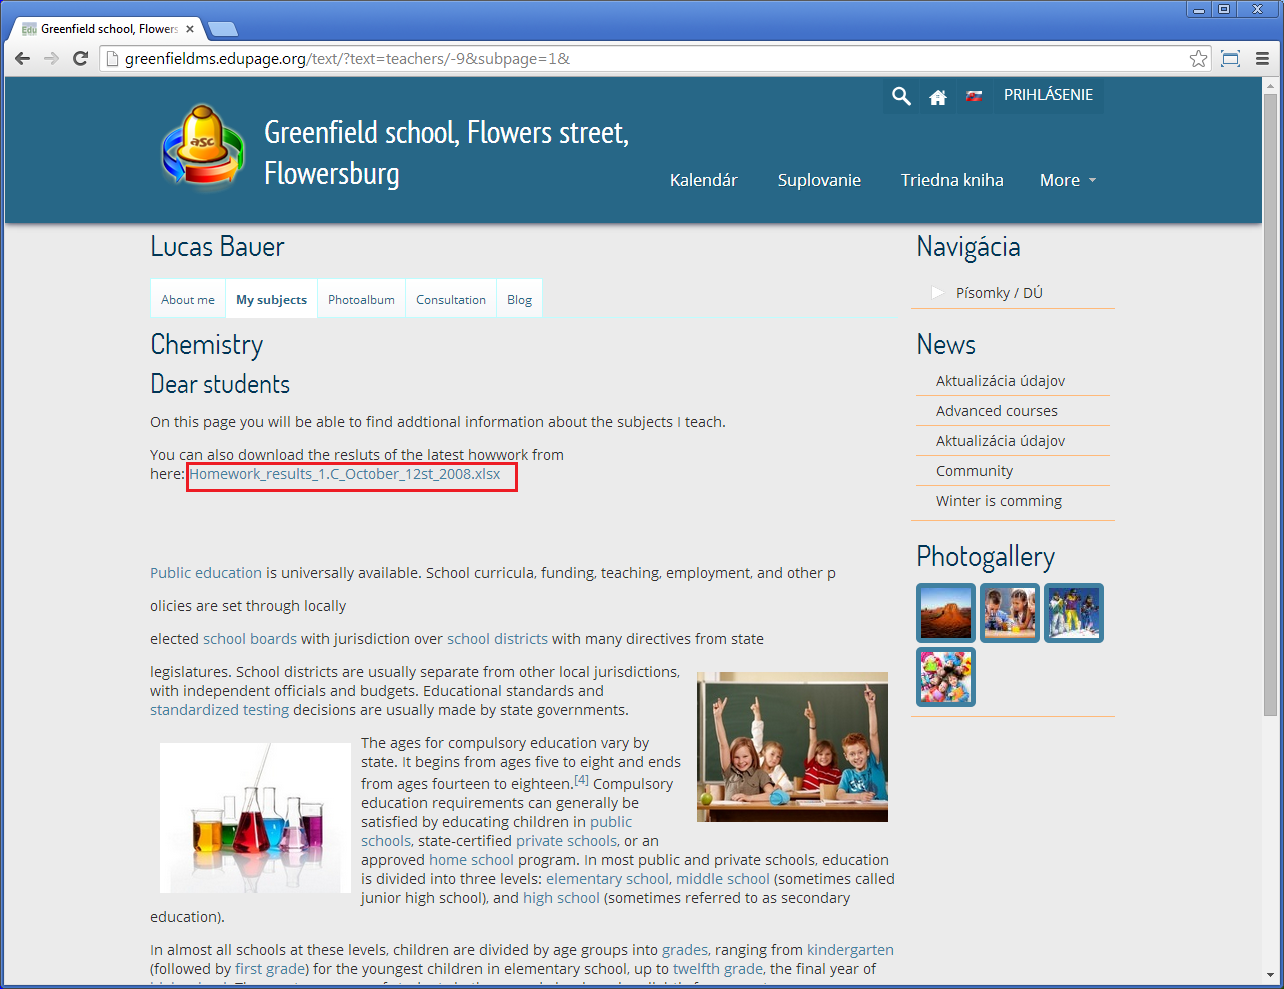This screenshot has height=989, width=1284.
Task: Switch language via Slovak flag icon
Action: pos(974,96)
